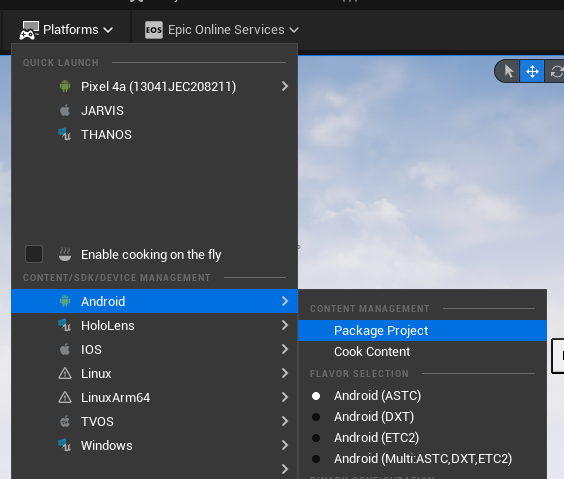The height and width of the screenshot is (479, 564).
Task: Open Epic Online Services dropdown
Action: (x=222, y=30)
